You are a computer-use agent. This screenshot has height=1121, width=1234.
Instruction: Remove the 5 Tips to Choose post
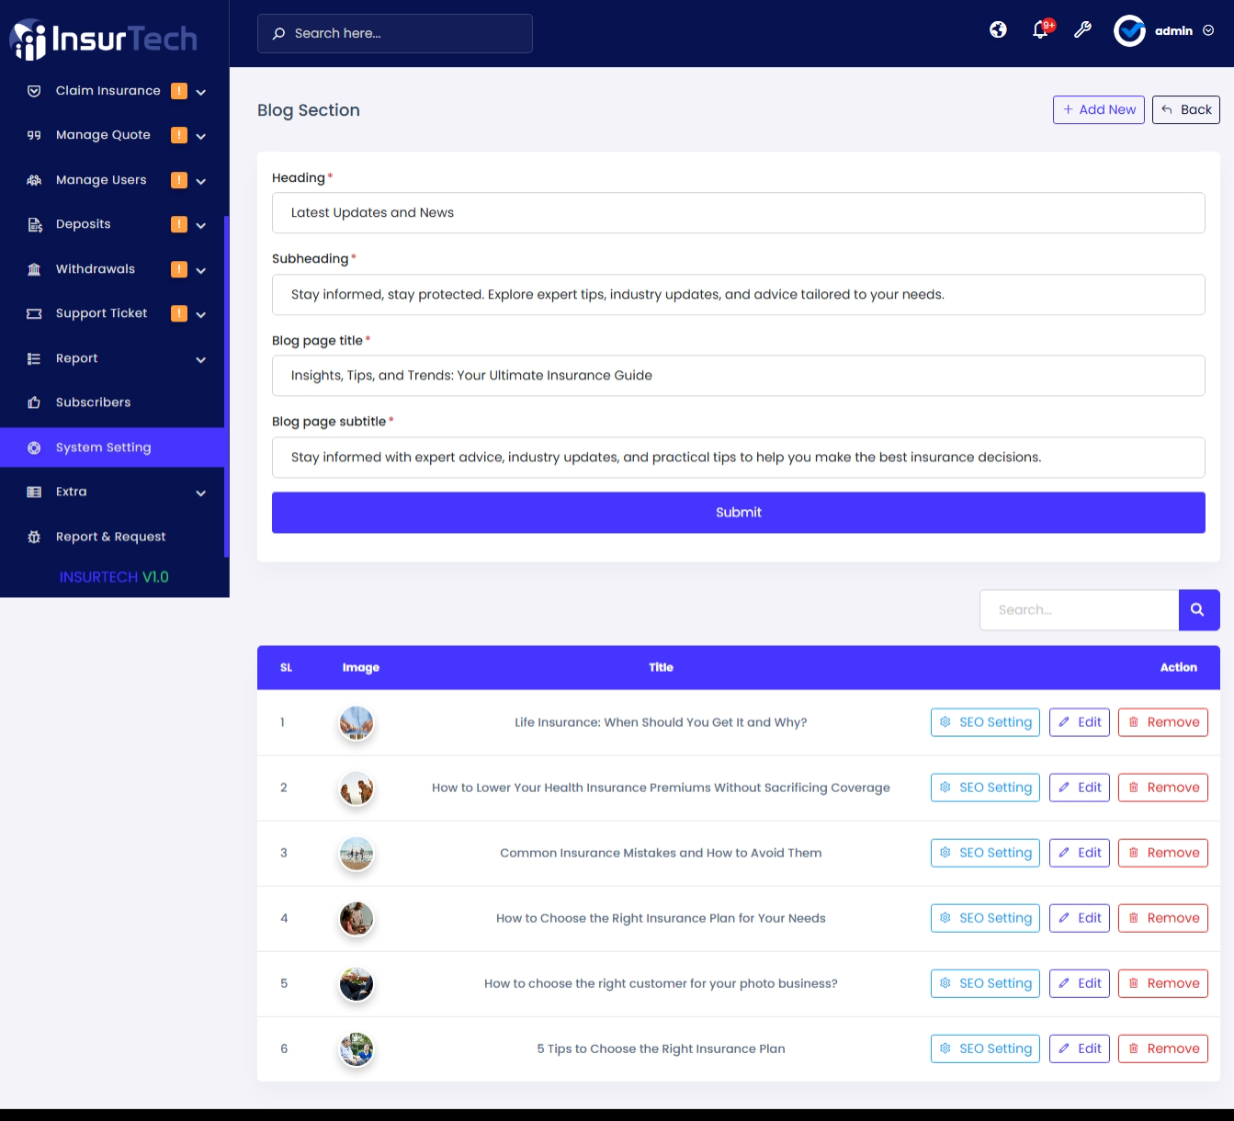(1163, 1049)
